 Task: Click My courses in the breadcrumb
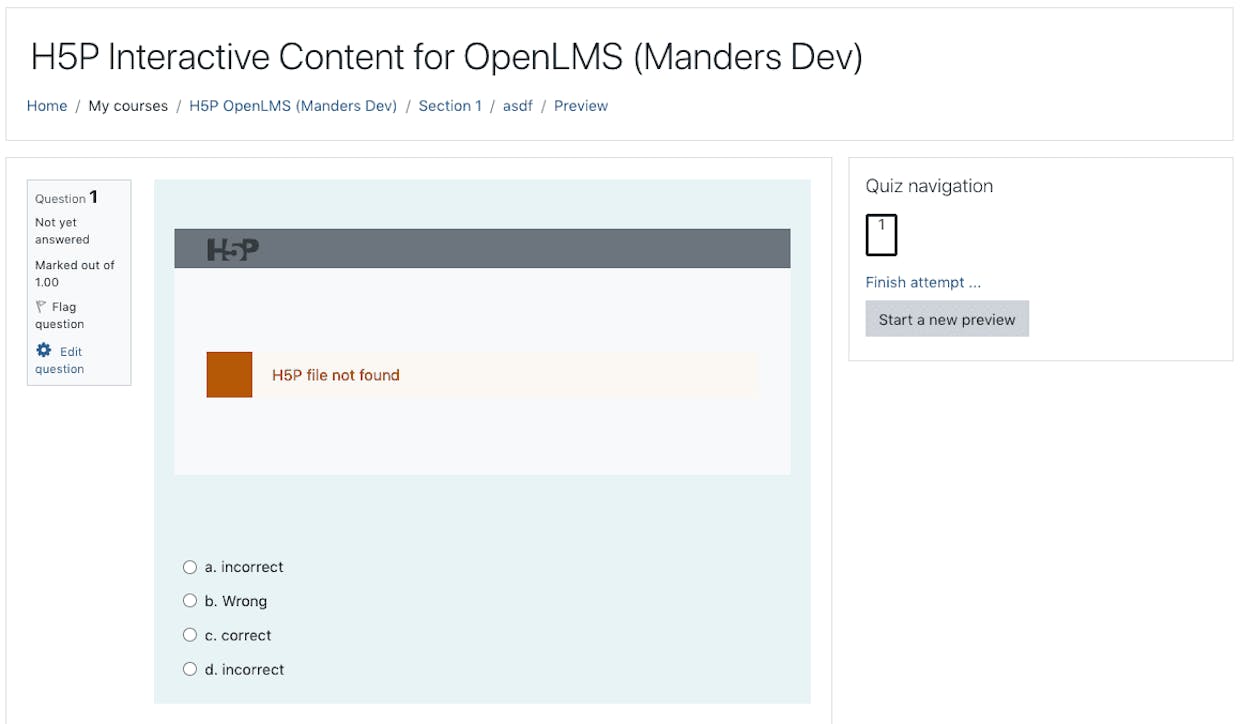[128, 106]
